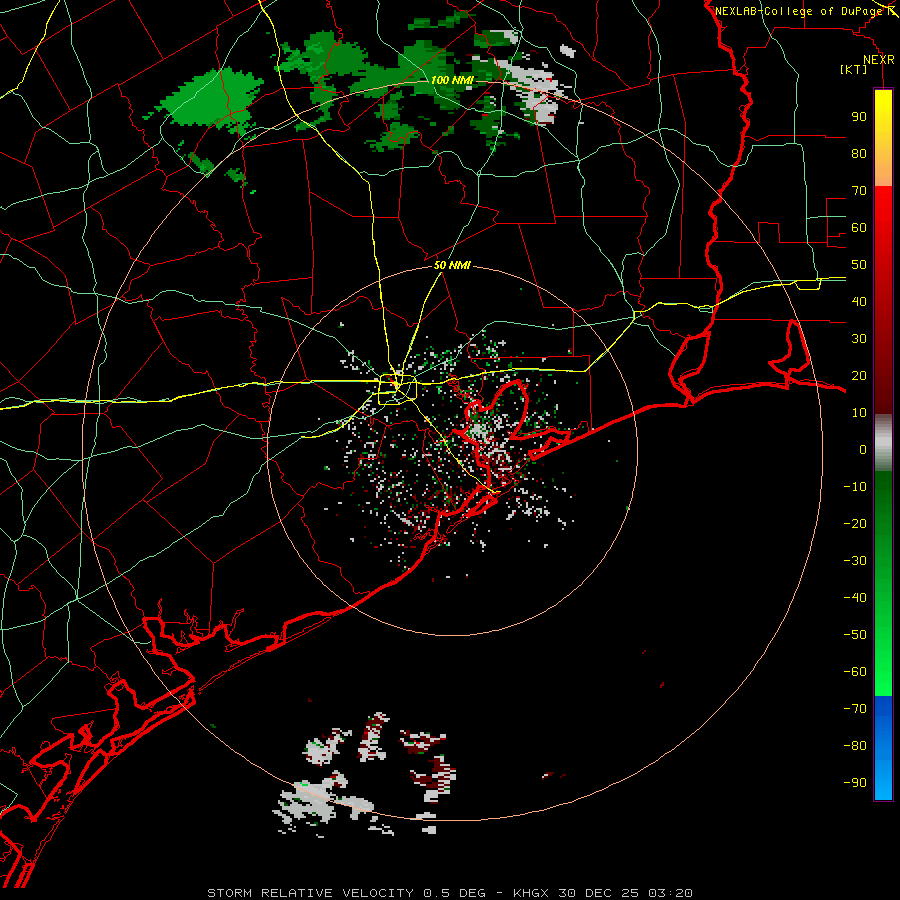
Task: Click the -30 scale value
Action: pyautogui.click(x=855, y=561)
